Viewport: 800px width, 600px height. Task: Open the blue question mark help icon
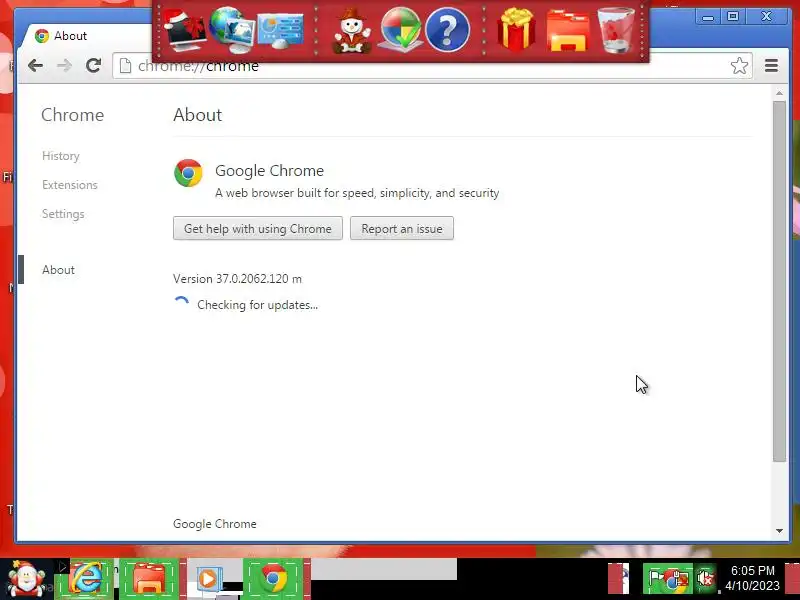[x=447, y=30]
